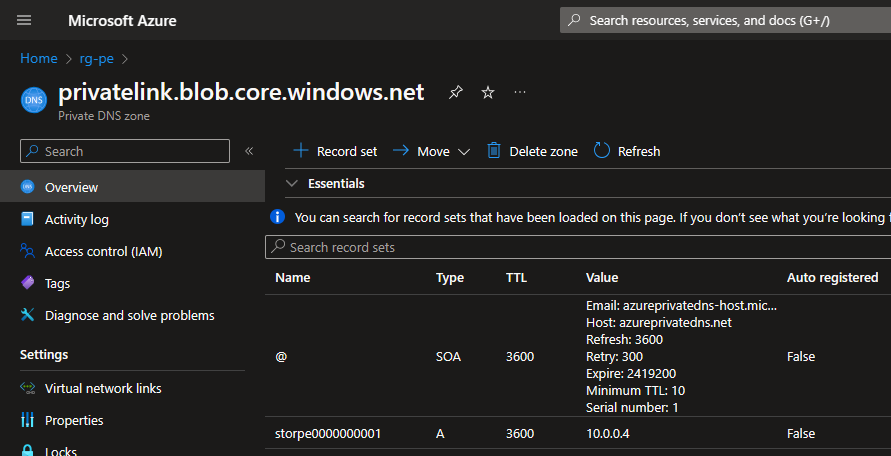This screenshot has width=891, height=456.
Task: Open the rg-pe breadcrumb
Action: click(97, 59)
